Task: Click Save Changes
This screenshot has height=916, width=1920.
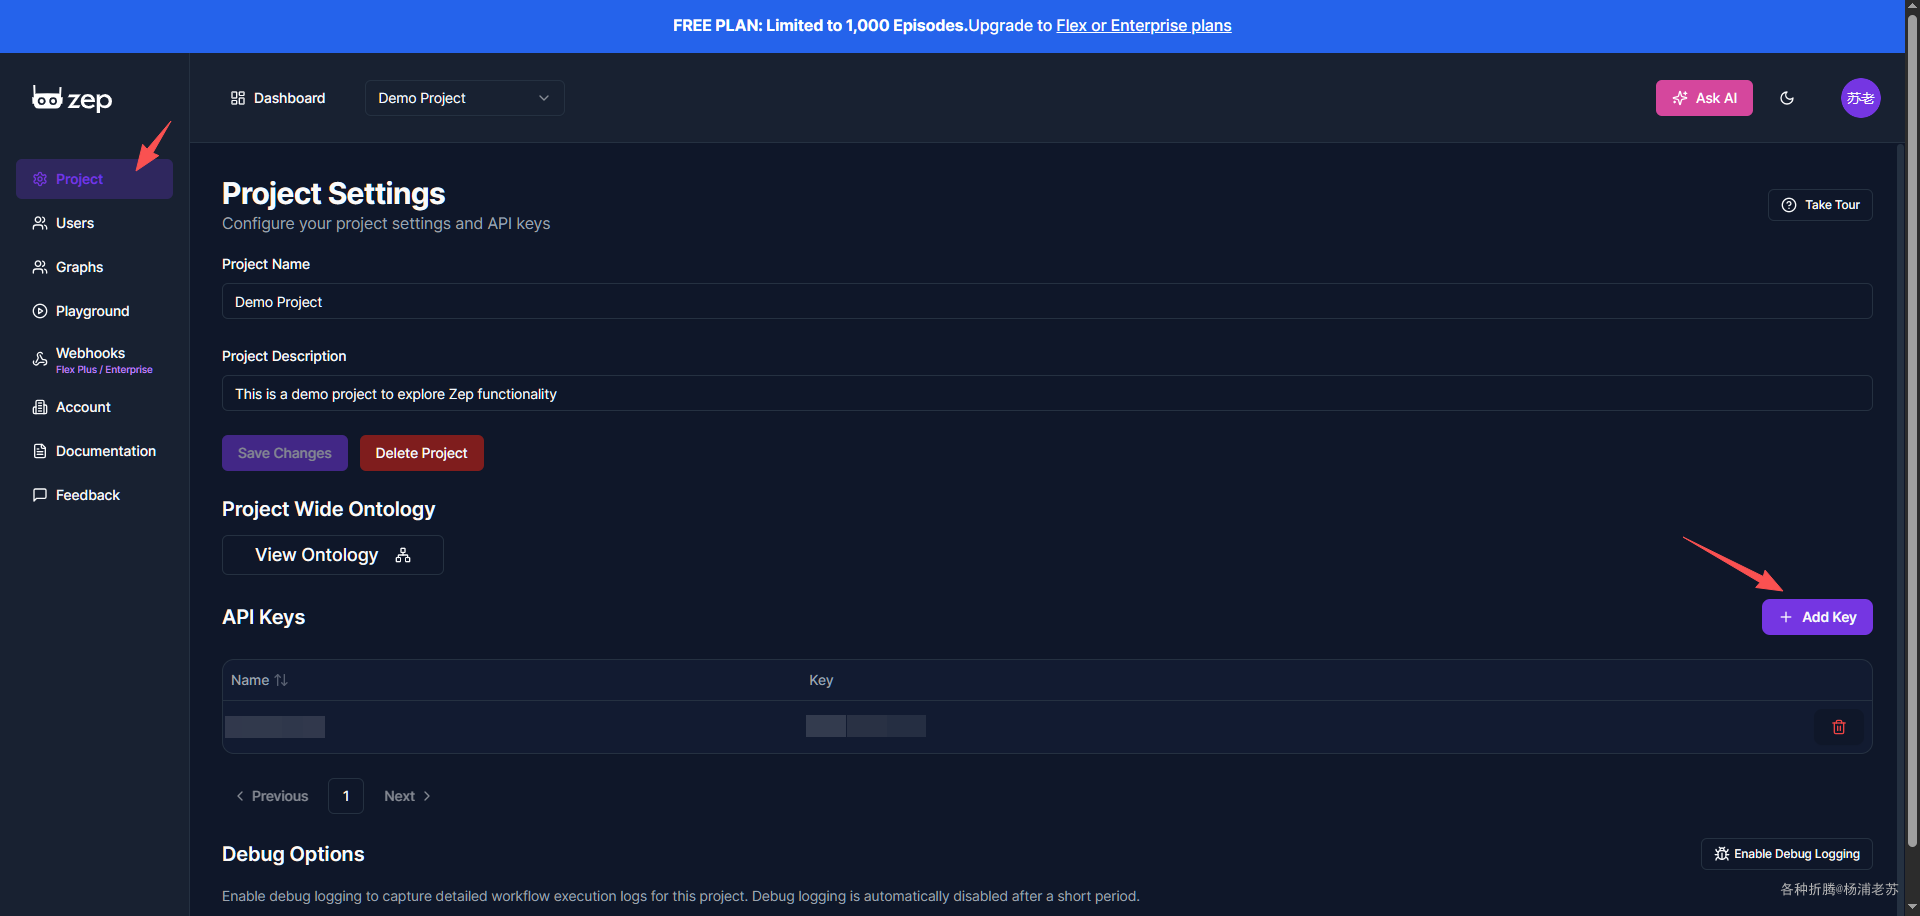Action: [x=285, y=453]
